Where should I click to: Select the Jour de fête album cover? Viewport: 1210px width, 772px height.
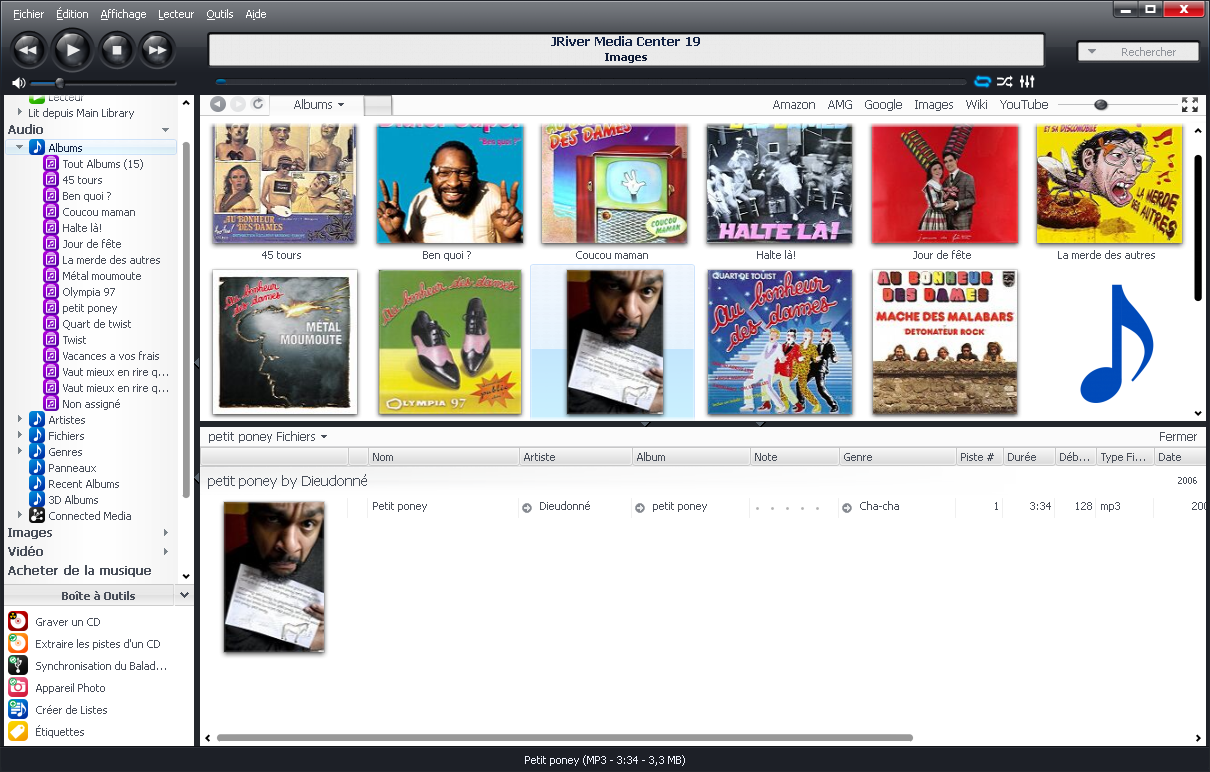click(944, 184)
